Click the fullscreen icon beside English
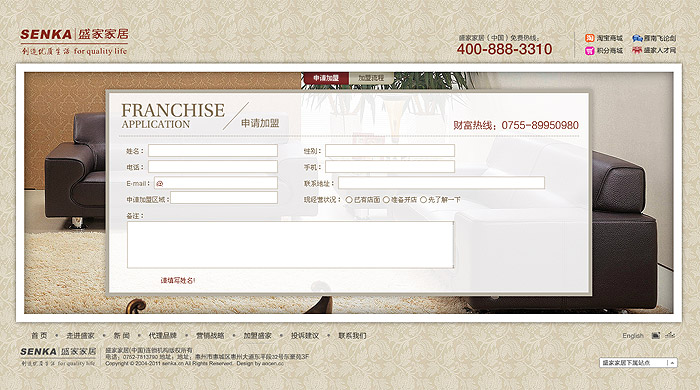700x390 pixels. 655,335
